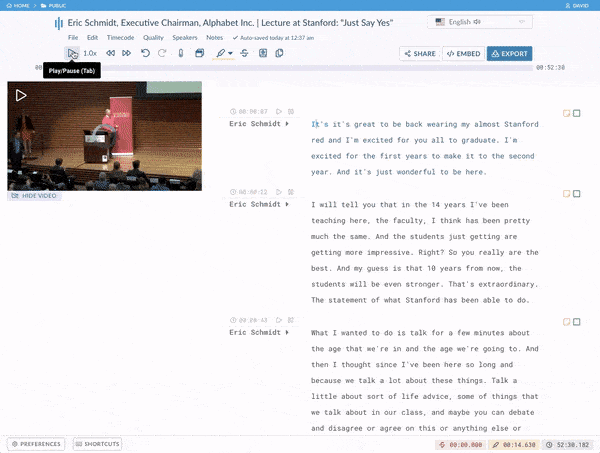Click the play overlay on video thumbnail
Screen dimensions: 600x453
[21, 96]
